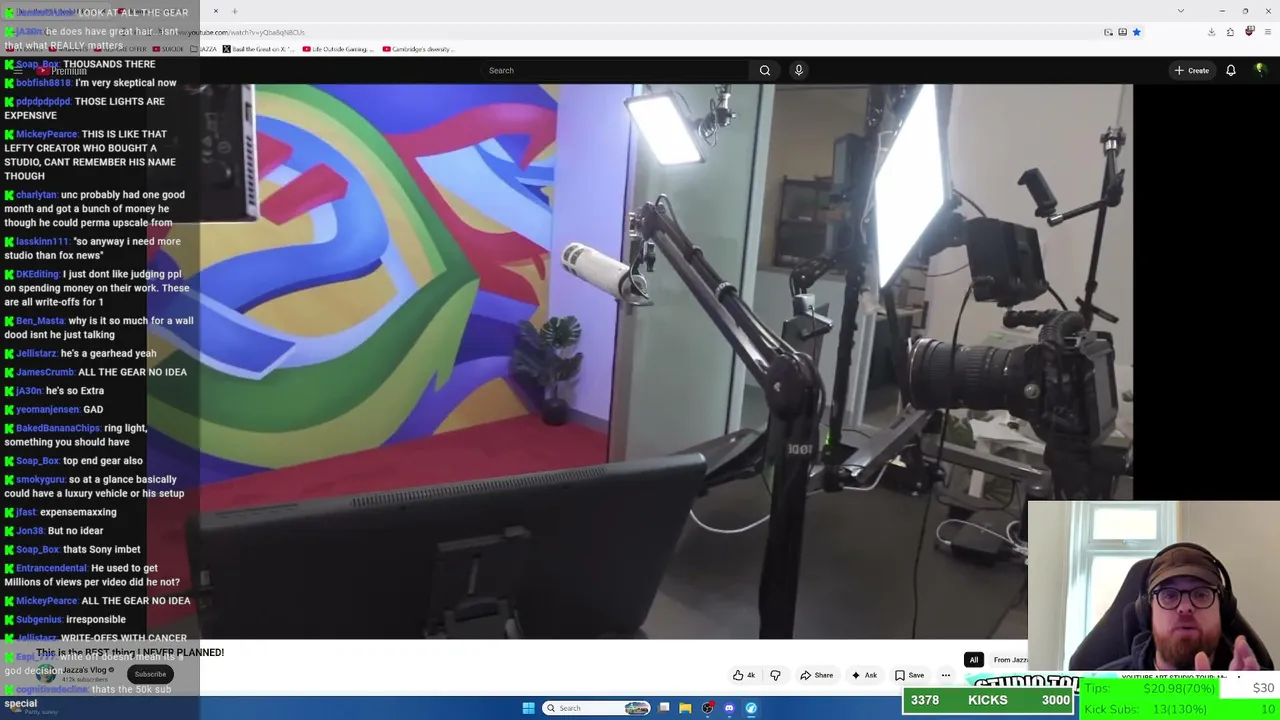The height and width of the screenshot is (720, 1280).
Task: Open the Basil the Great on X bookmark
Action: [258, 49]
